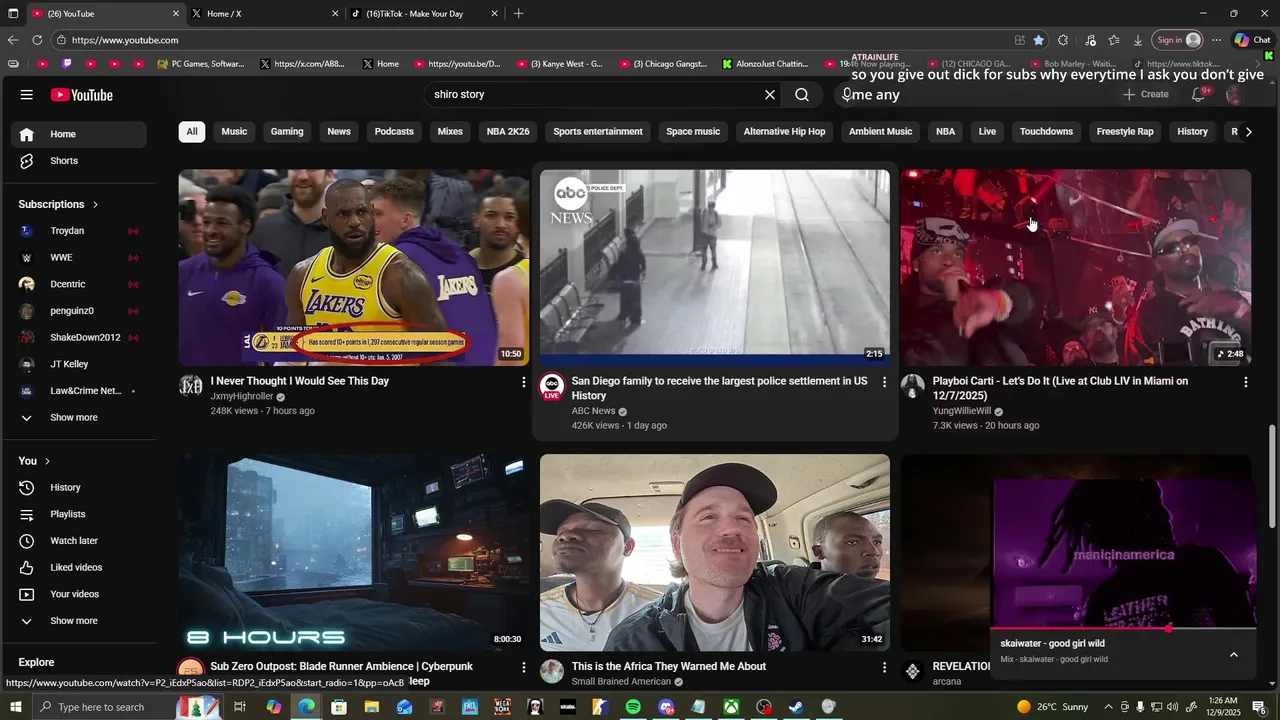The image size is (1280, 720).
Task: Open options for Sub Zero Outpost video
Action: pyautogui.click(x=523, y=667)
